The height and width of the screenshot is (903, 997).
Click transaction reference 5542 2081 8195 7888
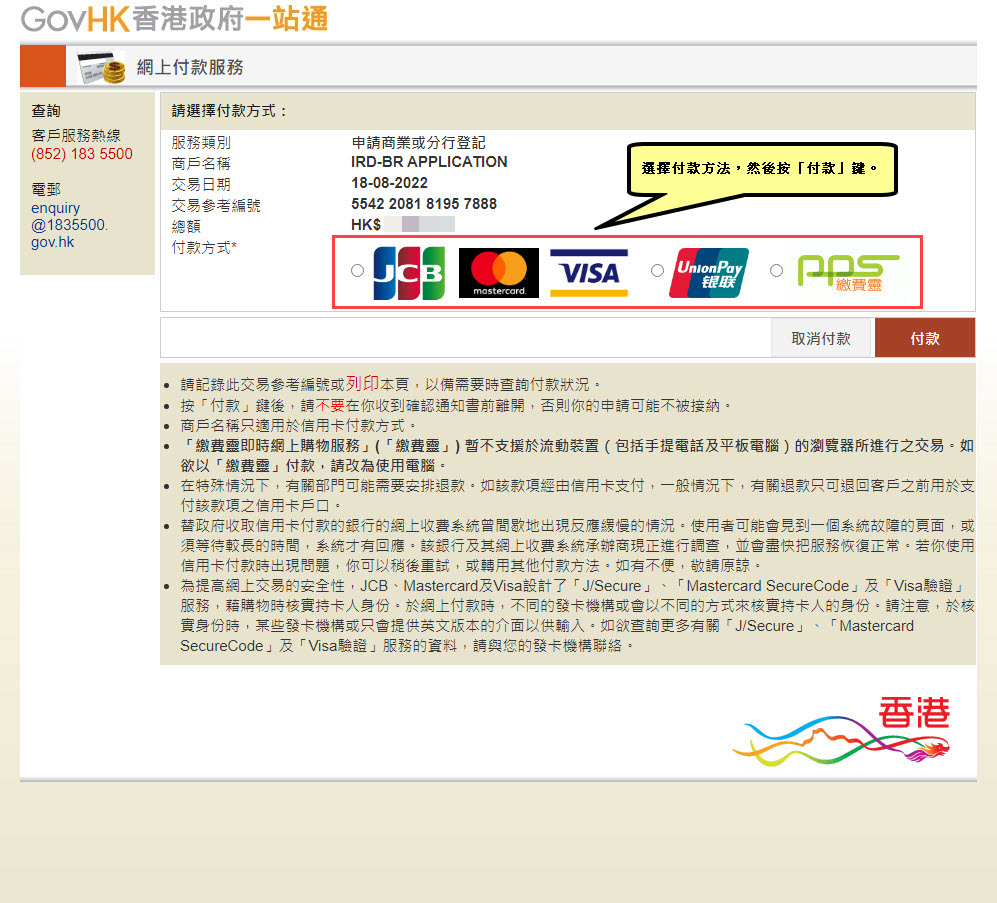click(x=424, y=204)
